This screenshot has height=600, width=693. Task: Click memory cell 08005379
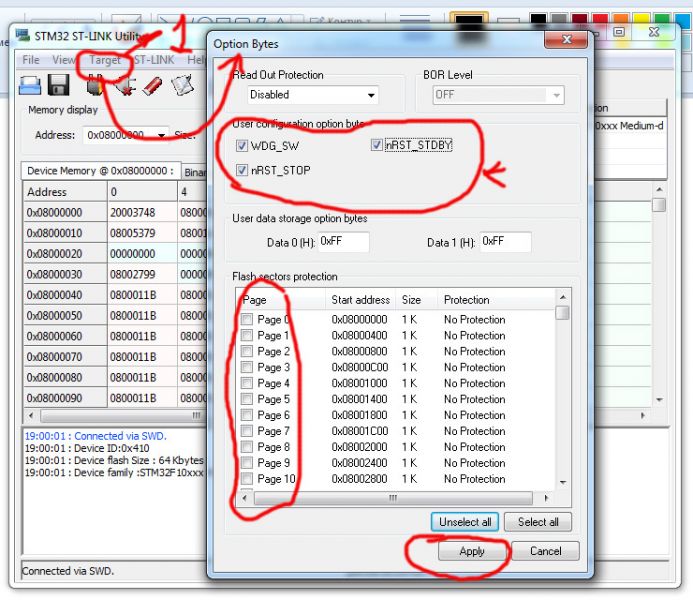133,233
